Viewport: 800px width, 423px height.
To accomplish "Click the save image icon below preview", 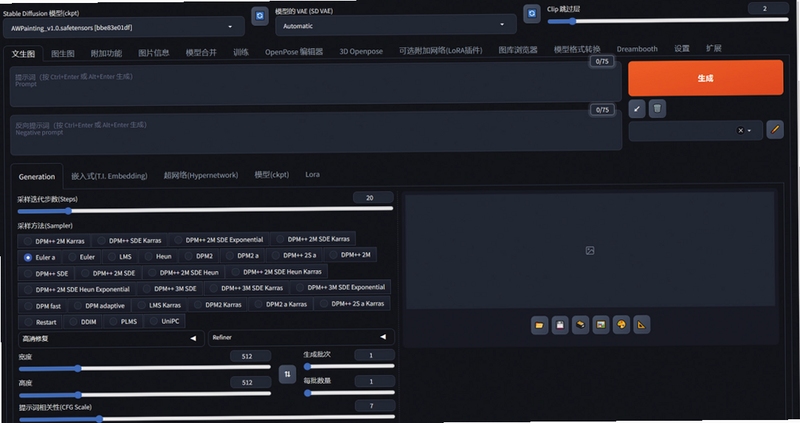I will pos(560,325).
